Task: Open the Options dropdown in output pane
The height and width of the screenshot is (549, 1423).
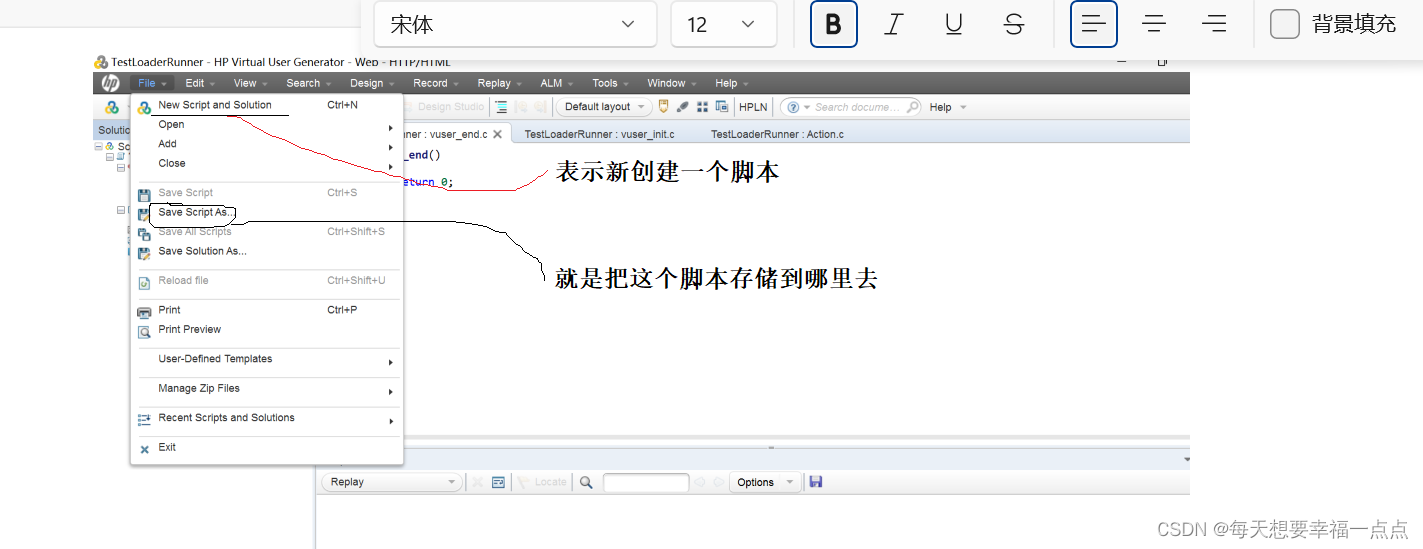Action: pos(765,482)
